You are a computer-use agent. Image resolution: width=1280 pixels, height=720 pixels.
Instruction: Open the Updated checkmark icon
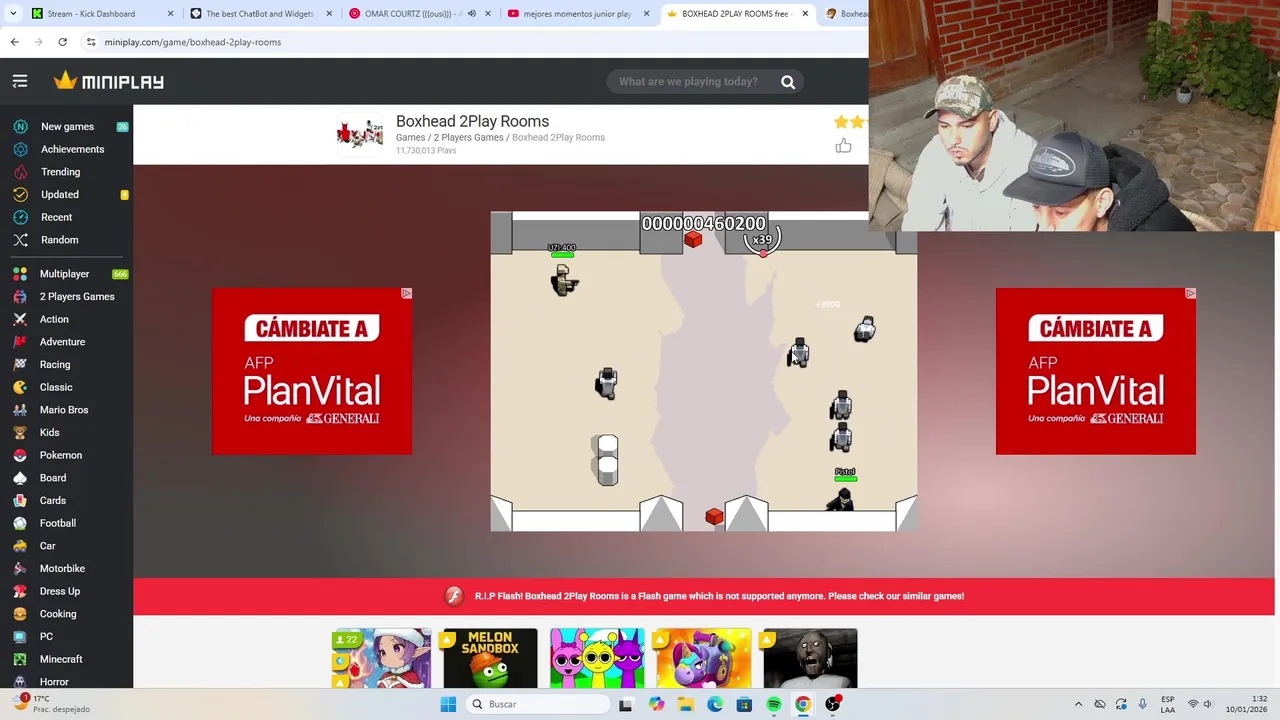(x=20, y=195)
